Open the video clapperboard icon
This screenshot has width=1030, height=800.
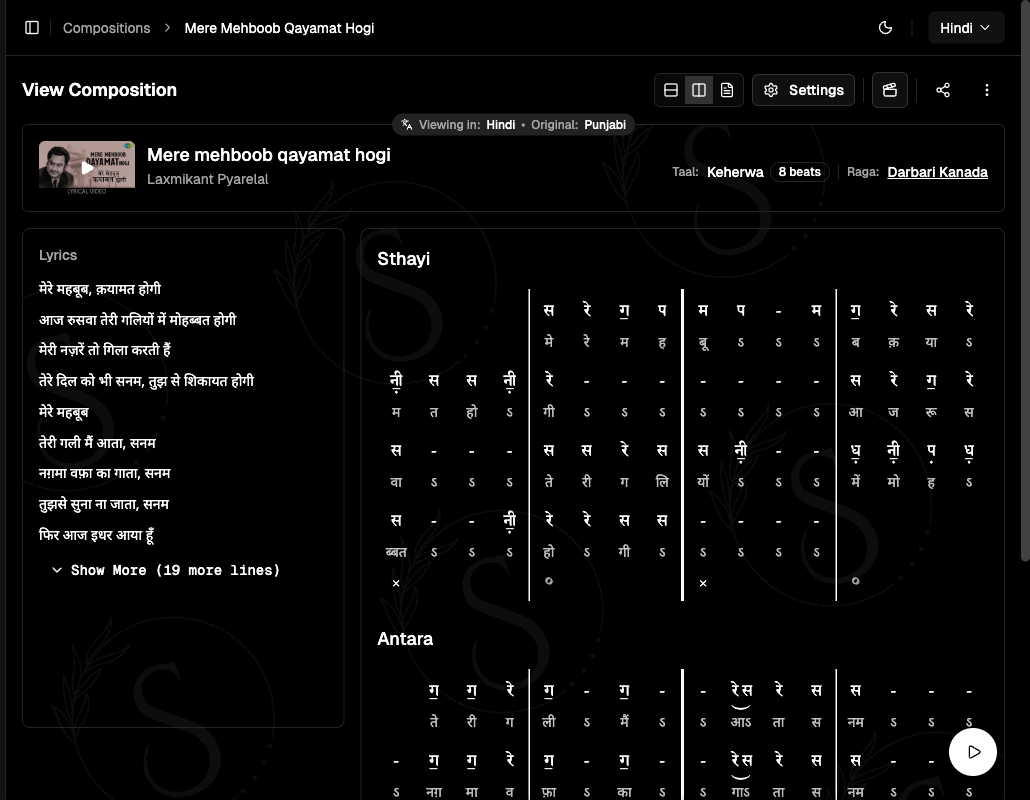click(x=889, y=89)
